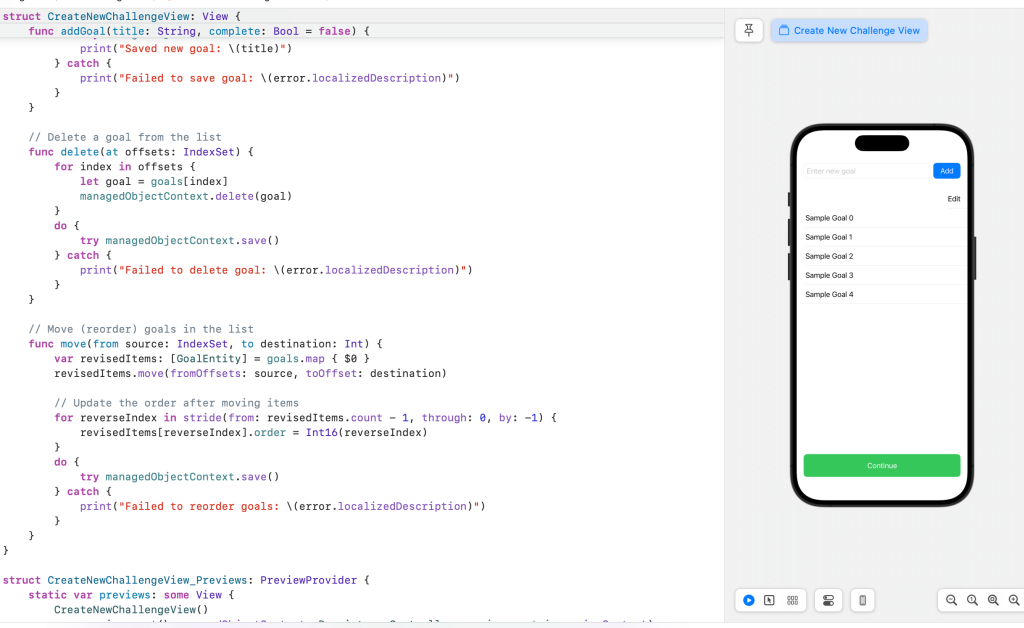Select the Create New Challenge View preview tab
Viewport: 1024px width, 628px height.
[x=849, y=30]
